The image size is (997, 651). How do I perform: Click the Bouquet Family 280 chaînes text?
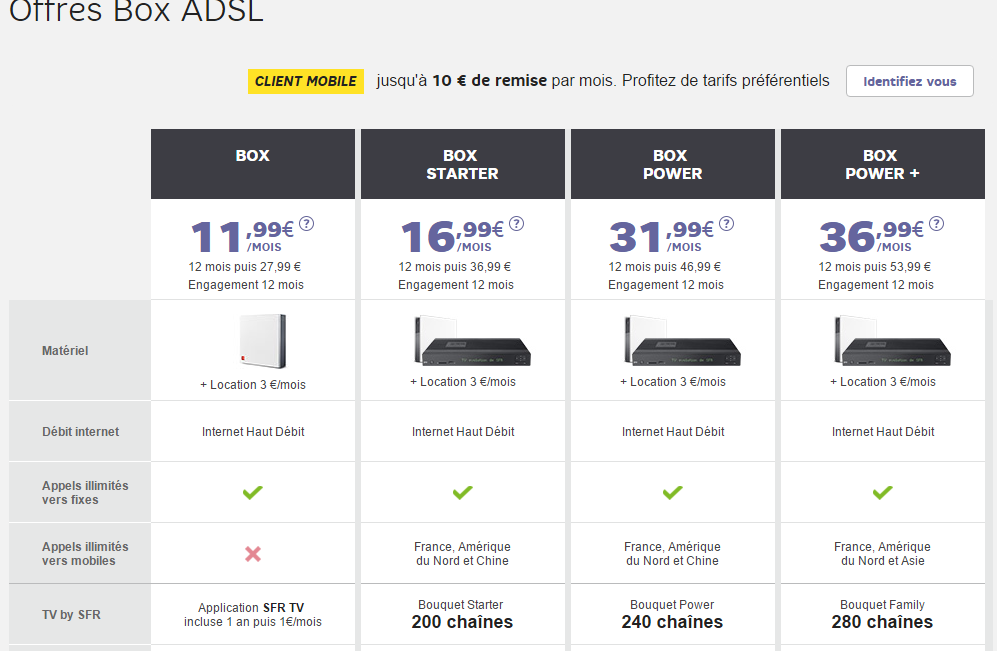coord(882,614)
